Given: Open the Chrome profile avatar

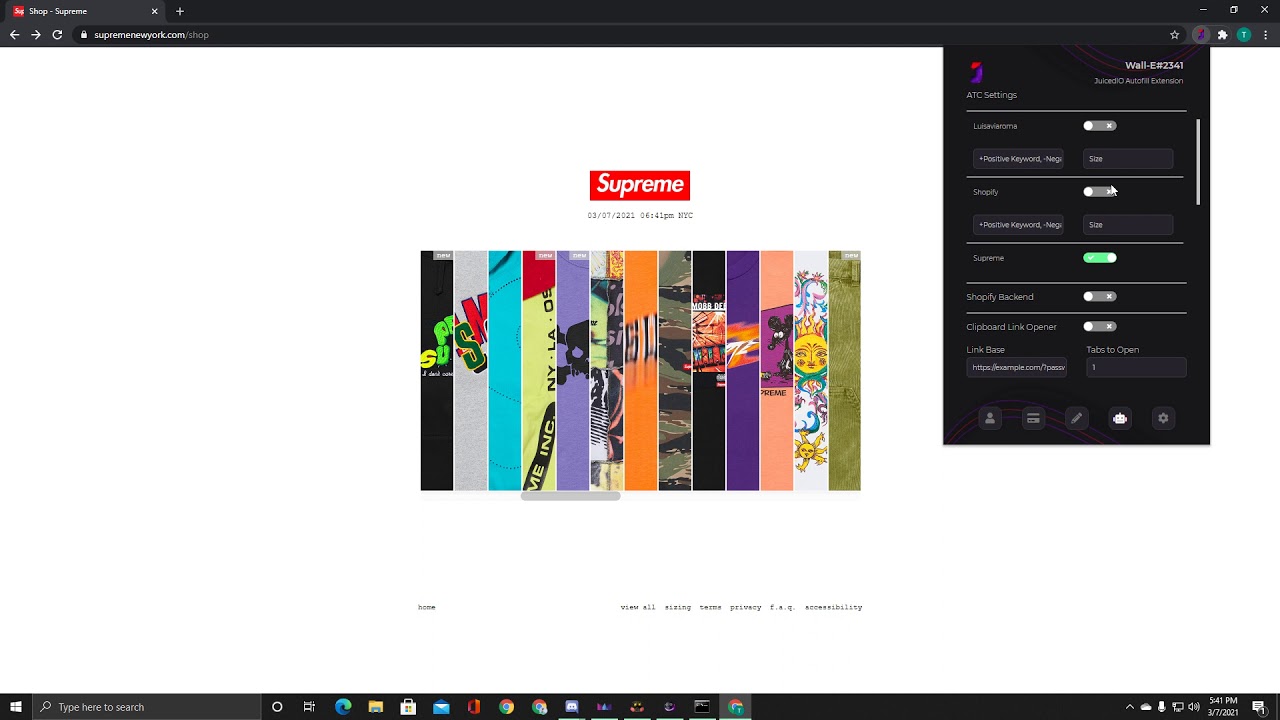Looking at the screenshot, I should pyautogui.click(x=1244, y=35).
